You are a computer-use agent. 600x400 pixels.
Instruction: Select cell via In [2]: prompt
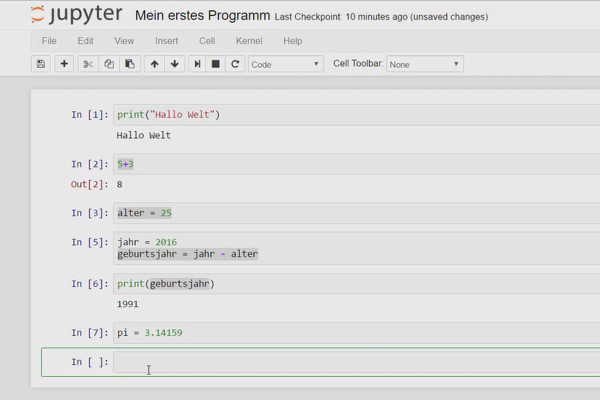click(x=90, y=164)
